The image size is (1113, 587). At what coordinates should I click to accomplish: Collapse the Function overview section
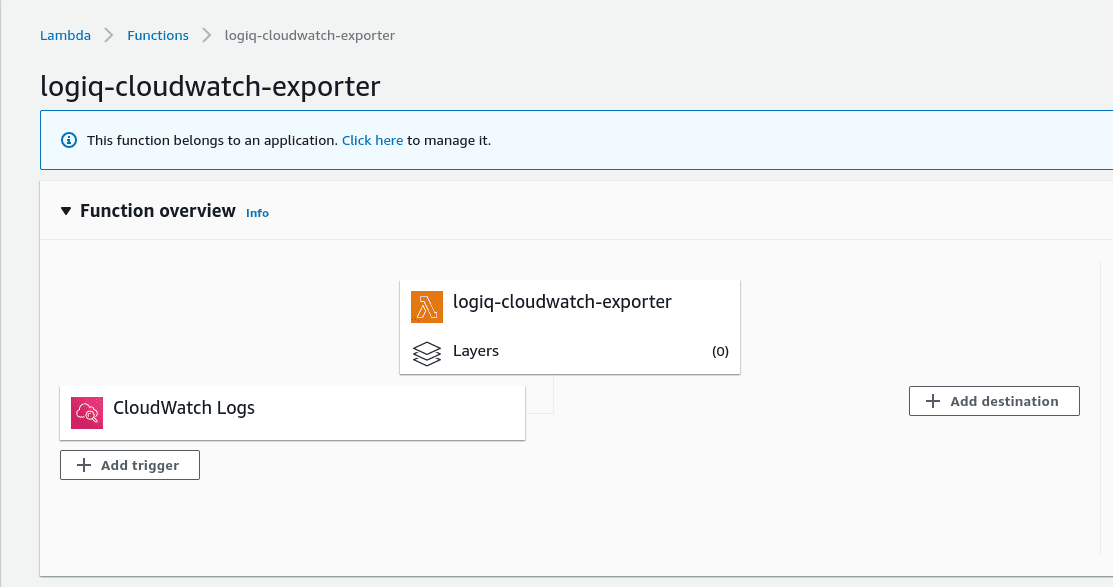pos(66,211)
